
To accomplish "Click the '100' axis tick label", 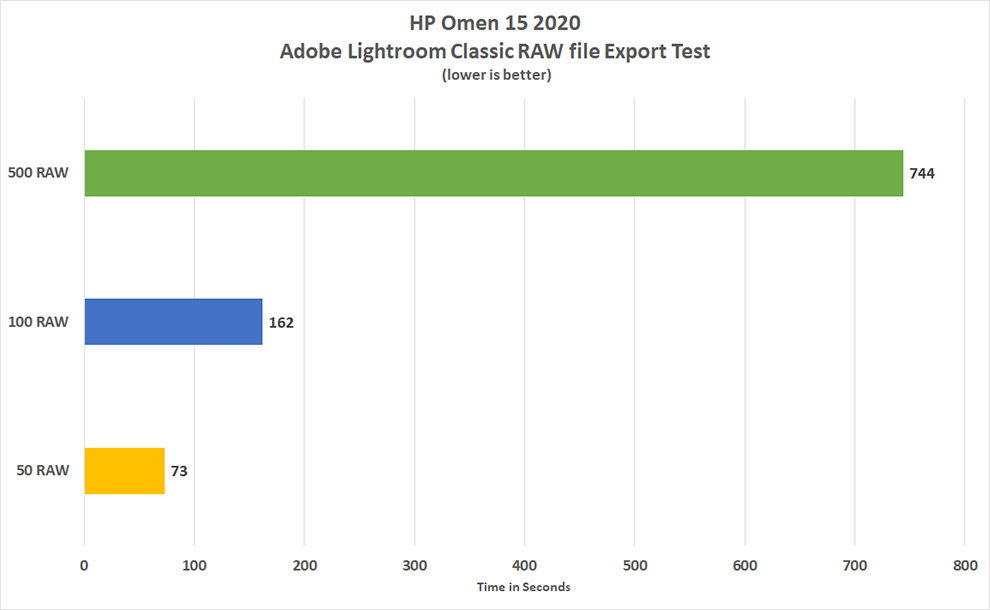I will click(x=194, y=565).
